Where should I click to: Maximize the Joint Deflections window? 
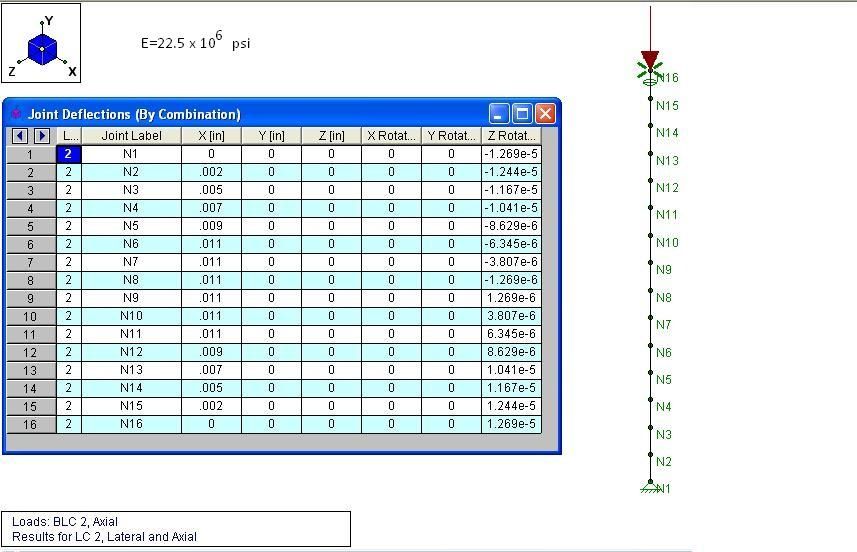tap(522, 114)
